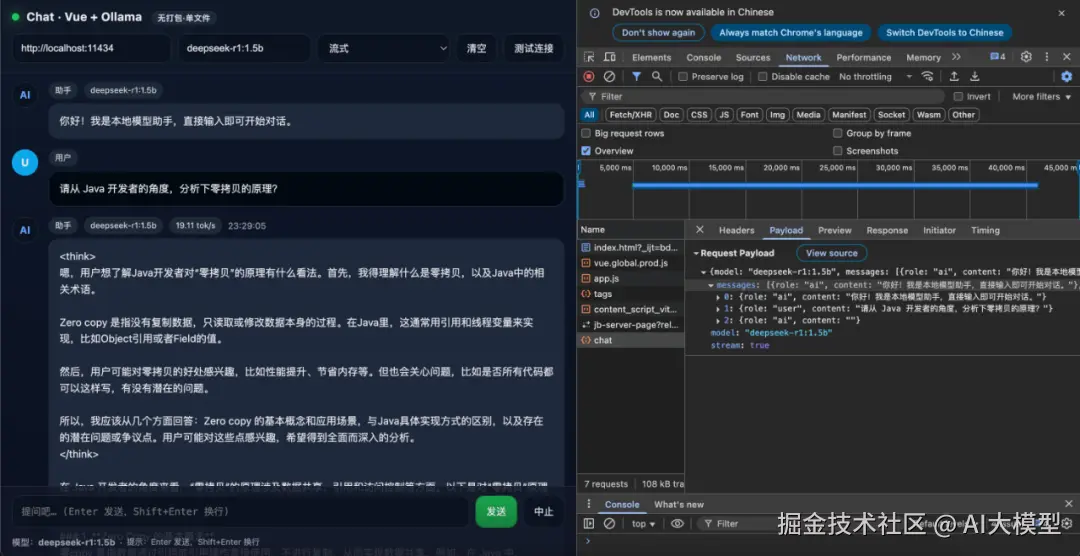Open the Timing tab of the request

985,230
